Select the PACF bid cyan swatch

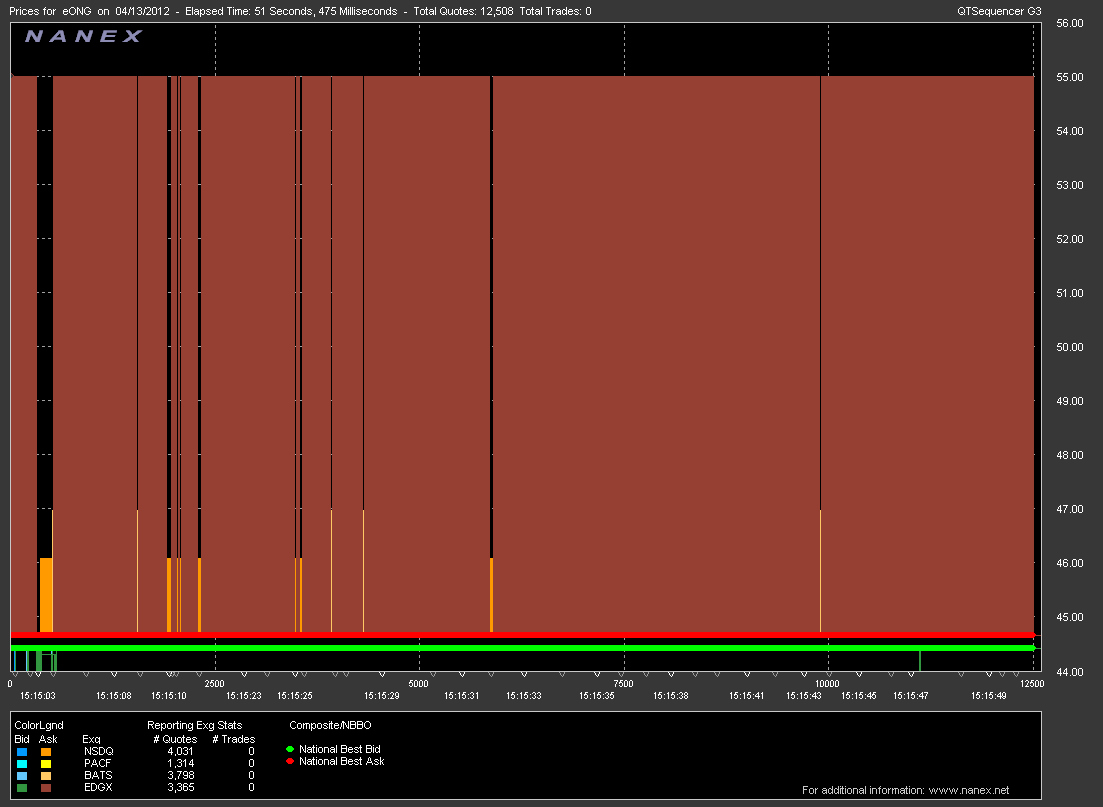[x=22, y=763]
